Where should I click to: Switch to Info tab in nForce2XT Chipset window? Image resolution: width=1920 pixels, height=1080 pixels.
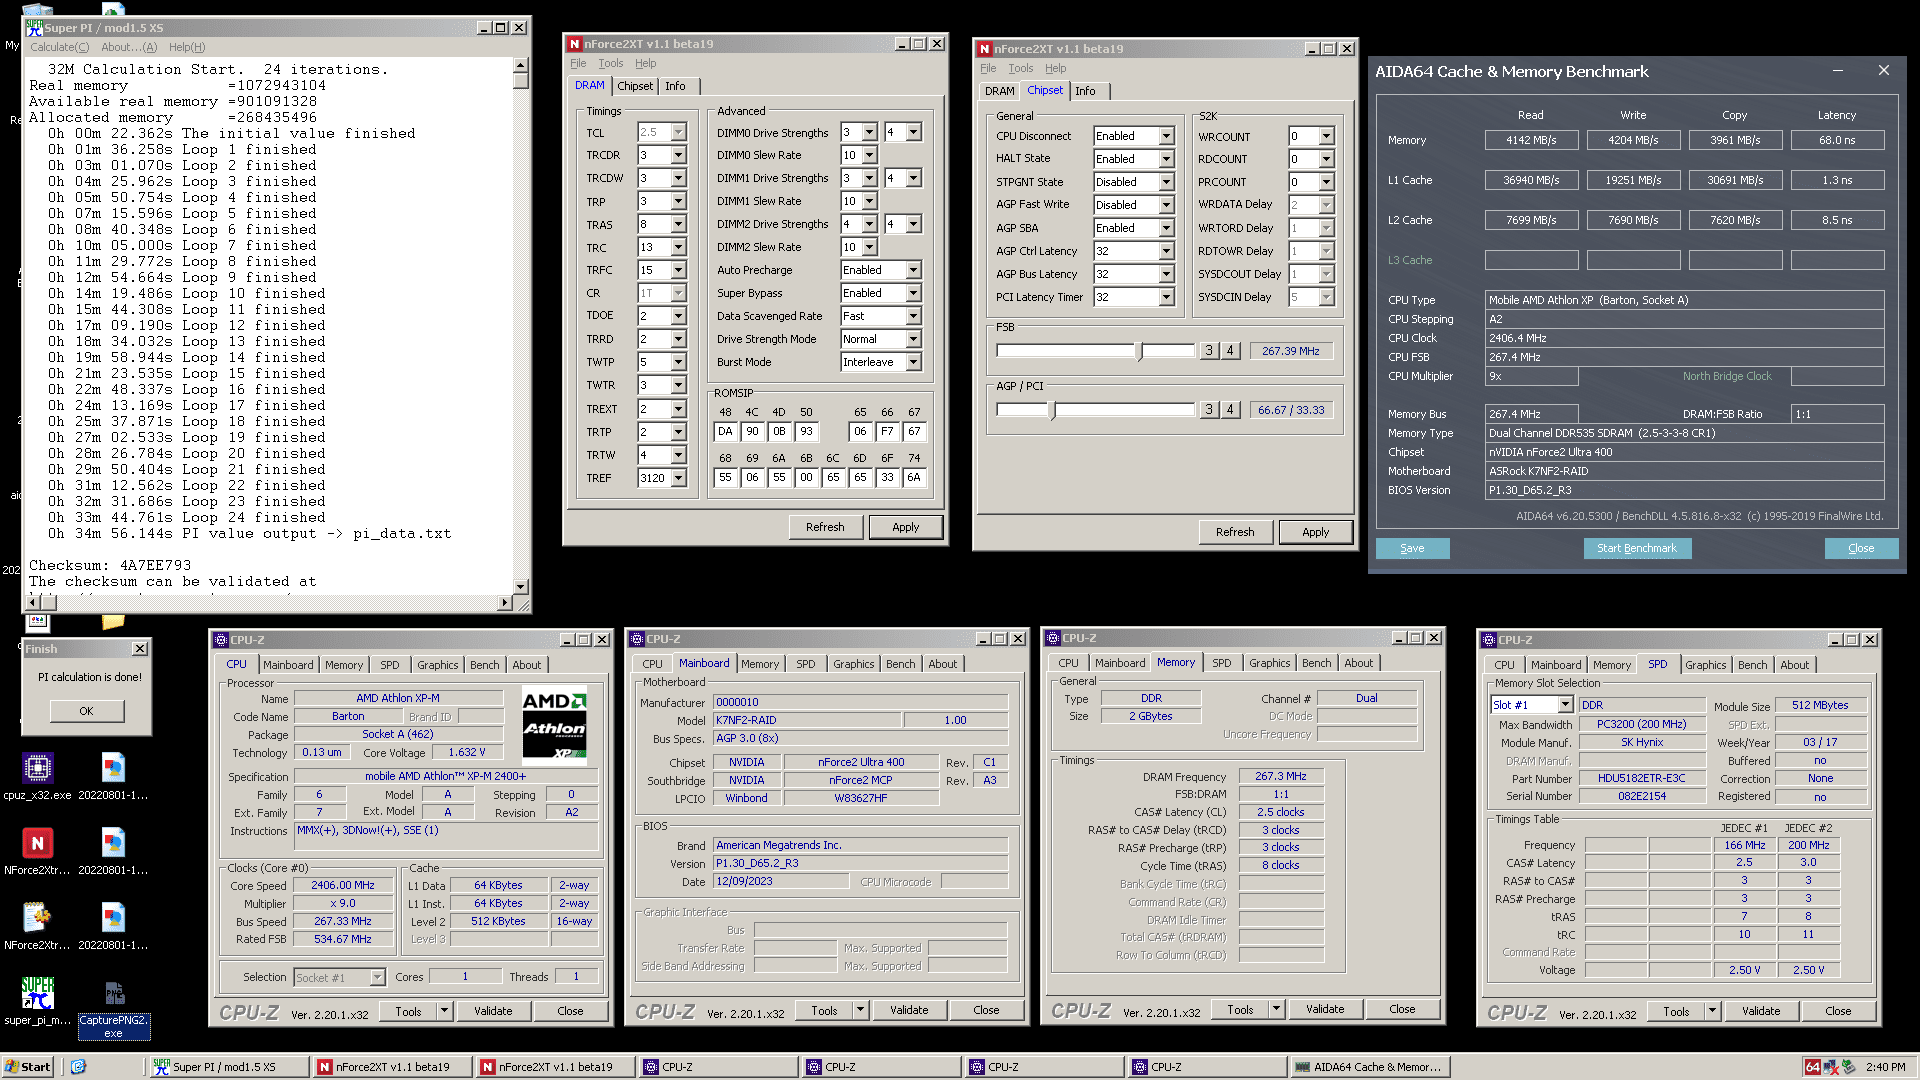tap(1085, 91)
